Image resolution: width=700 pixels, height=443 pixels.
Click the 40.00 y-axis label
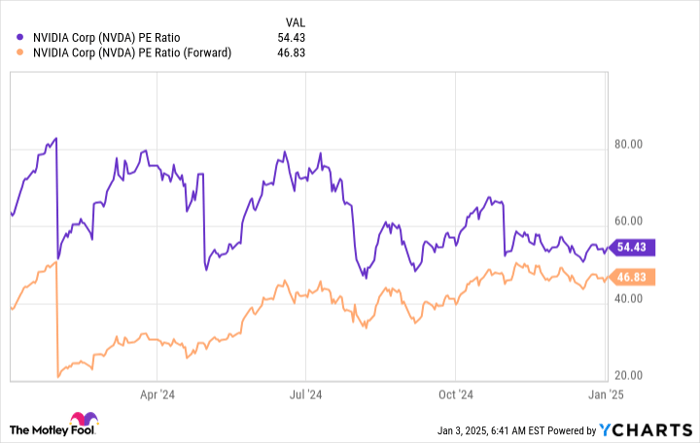tap(630, 298)
